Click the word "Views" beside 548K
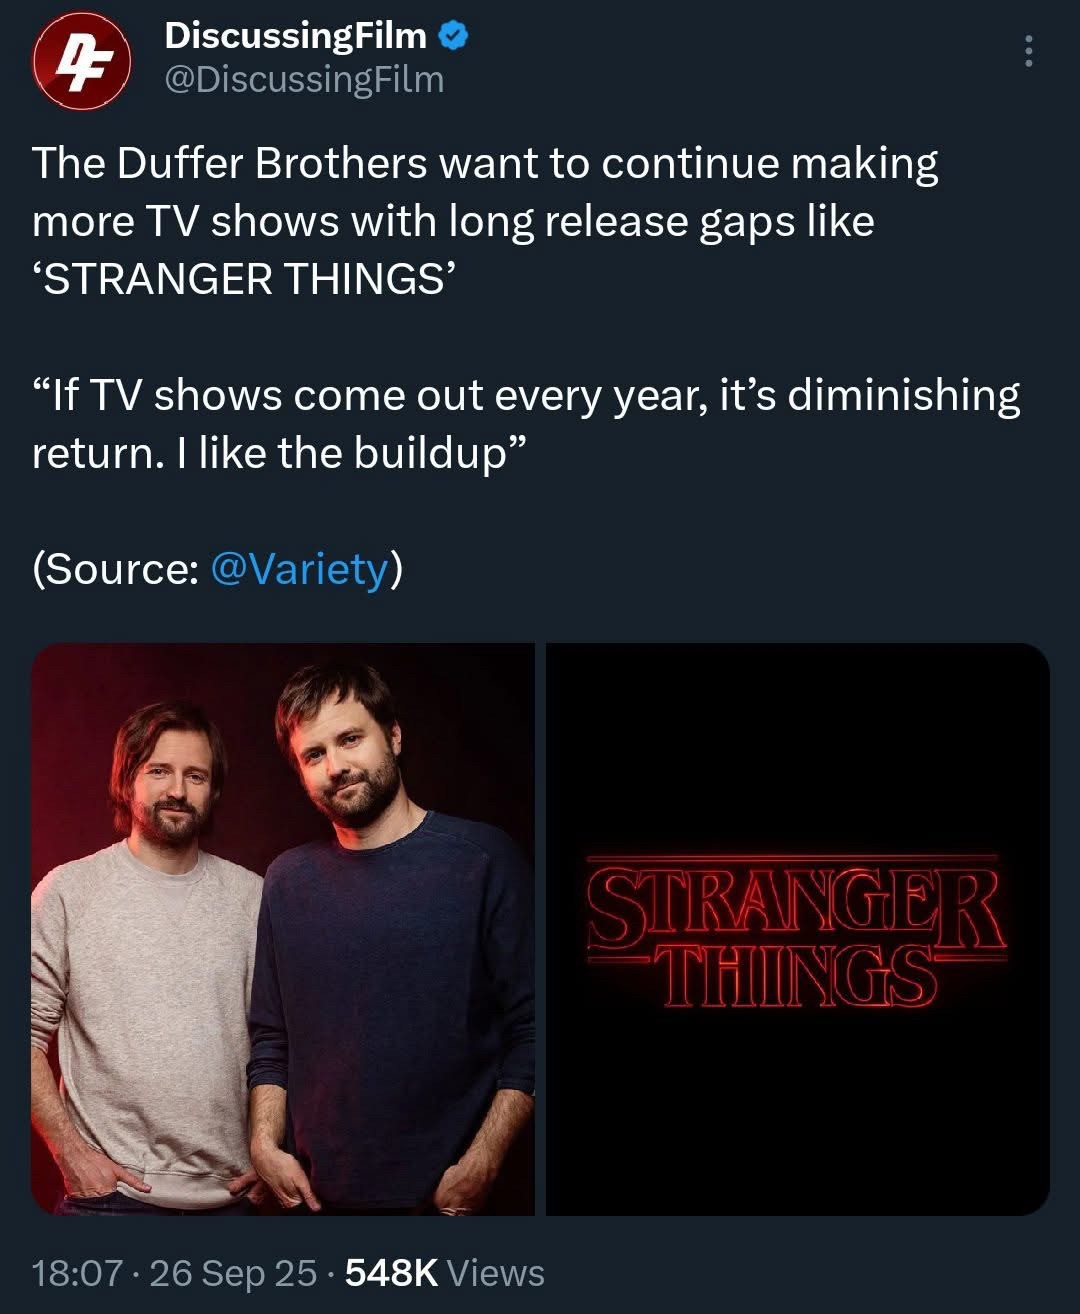The height and width of the screenshot is (1314, 1080). click(x=495, y=1273)
